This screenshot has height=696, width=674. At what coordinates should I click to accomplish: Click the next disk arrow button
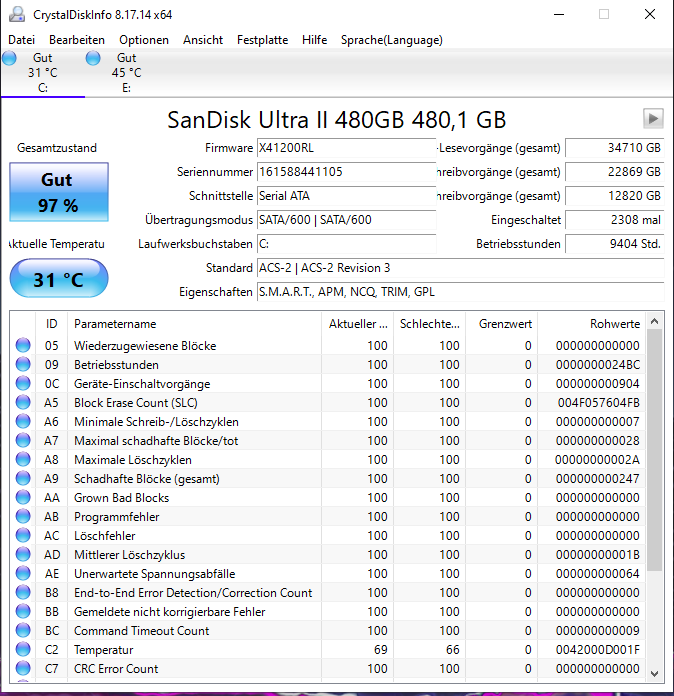click(653, 119)
